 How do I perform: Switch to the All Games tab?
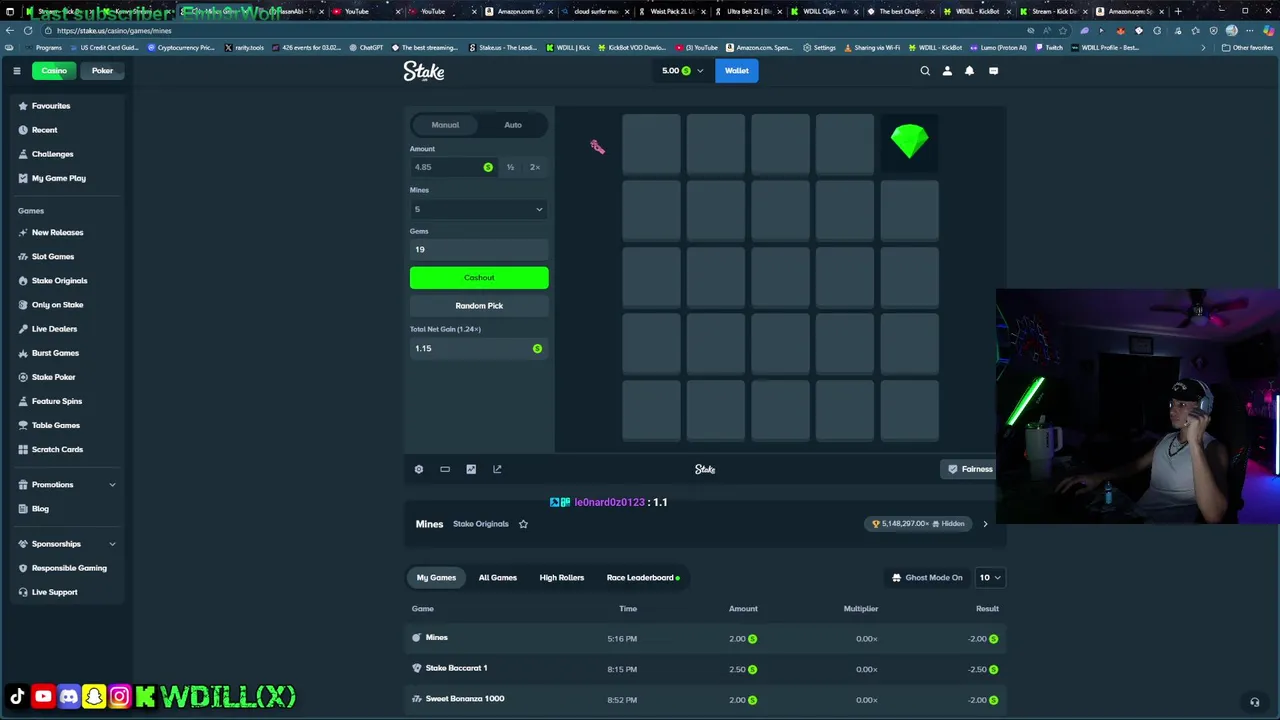497,577
